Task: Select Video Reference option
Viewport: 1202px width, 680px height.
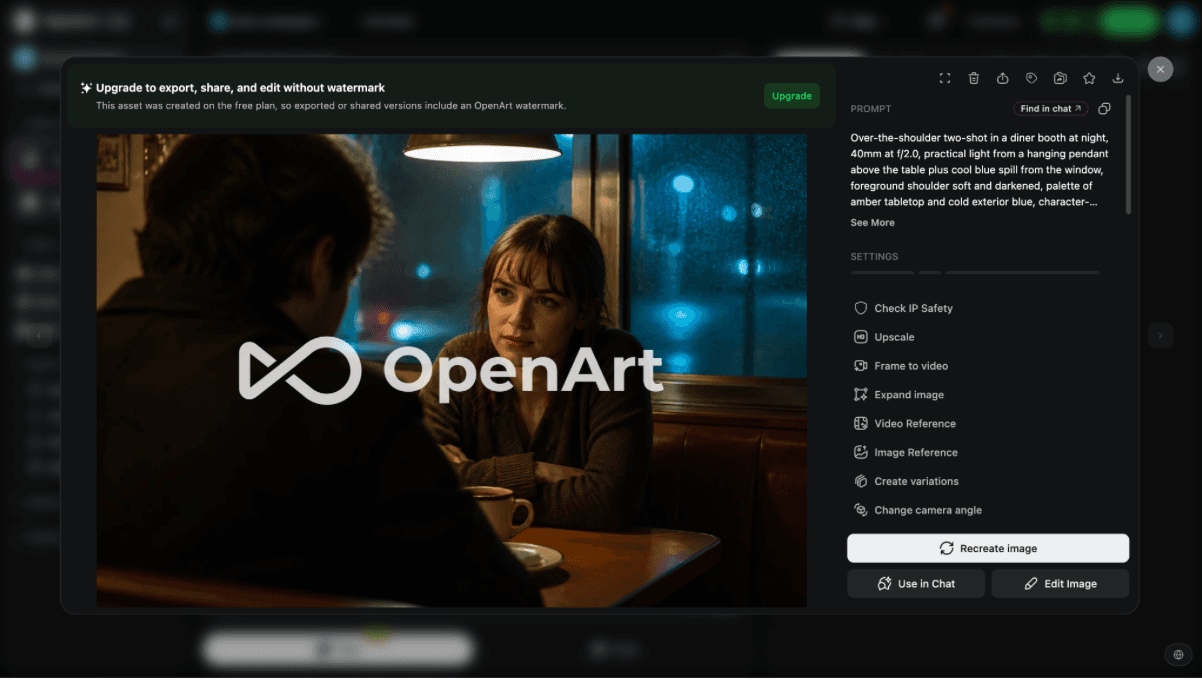Action: [x=905, y=424]
